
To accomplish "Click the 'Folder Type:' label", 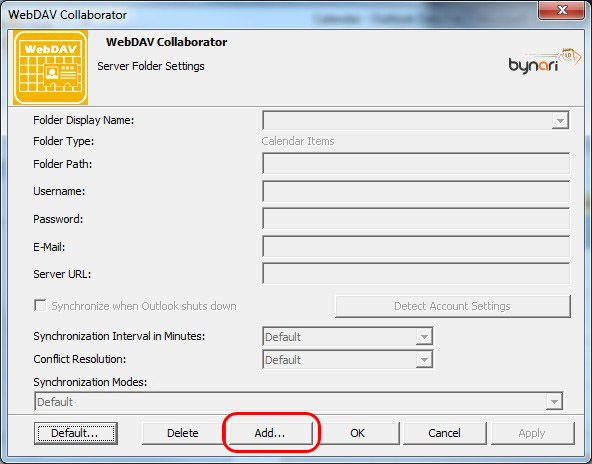I will [63, 141].
